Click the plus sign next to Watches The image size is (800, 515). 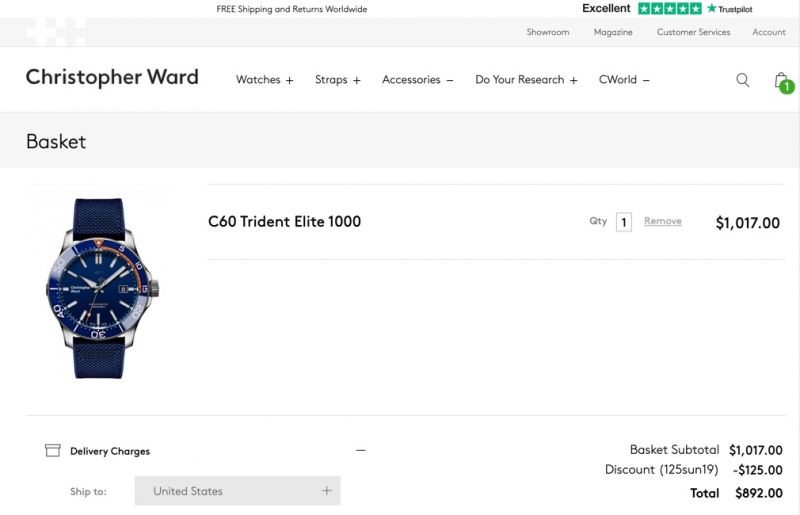click(x=289, y=81)
